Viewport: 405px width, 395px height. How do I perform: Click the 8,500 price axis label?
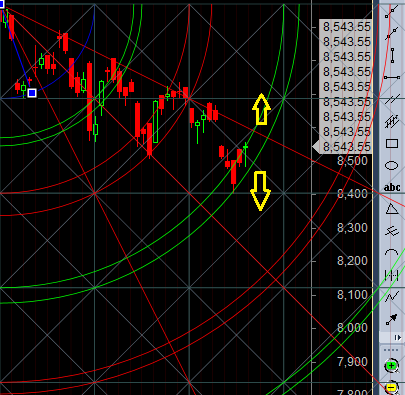tap(352, 161)
